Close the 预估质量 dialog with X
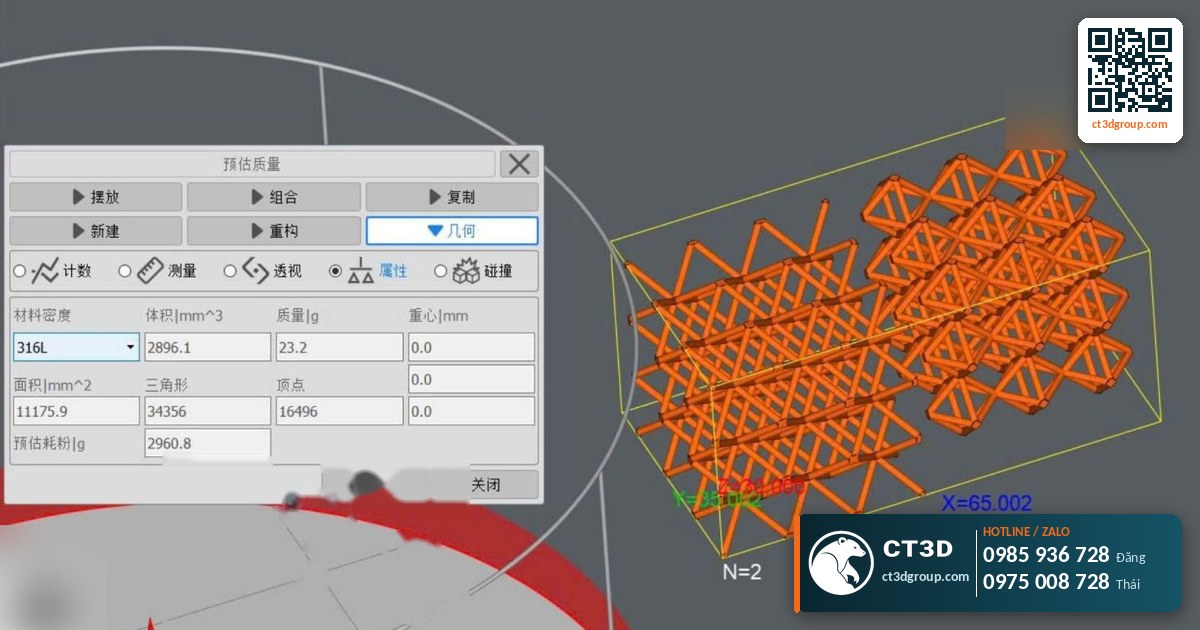Image resolution: width=1200 pixels, height=630 pixels. (x=519, y=164)
